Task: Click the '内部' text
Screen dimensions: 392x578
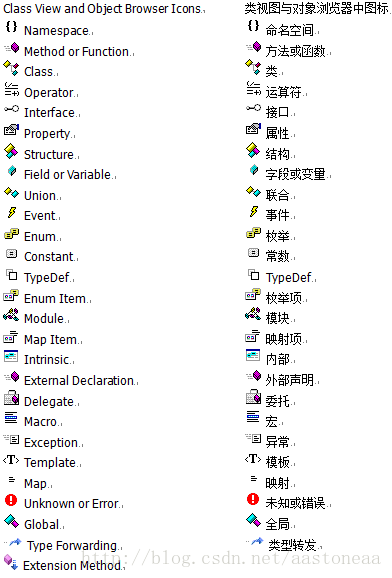Action: point(278,359)
